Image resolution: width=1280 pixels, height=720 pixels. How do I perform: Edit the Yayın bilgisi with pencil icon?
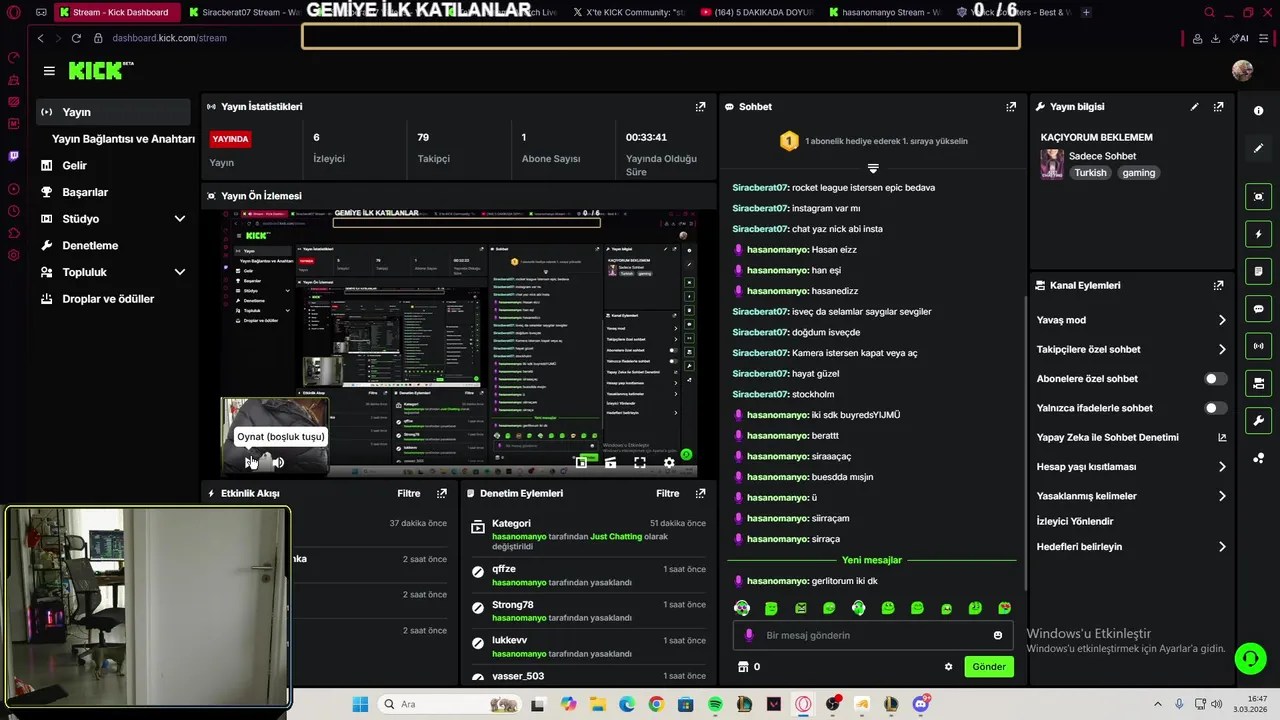pos(1194,107)
